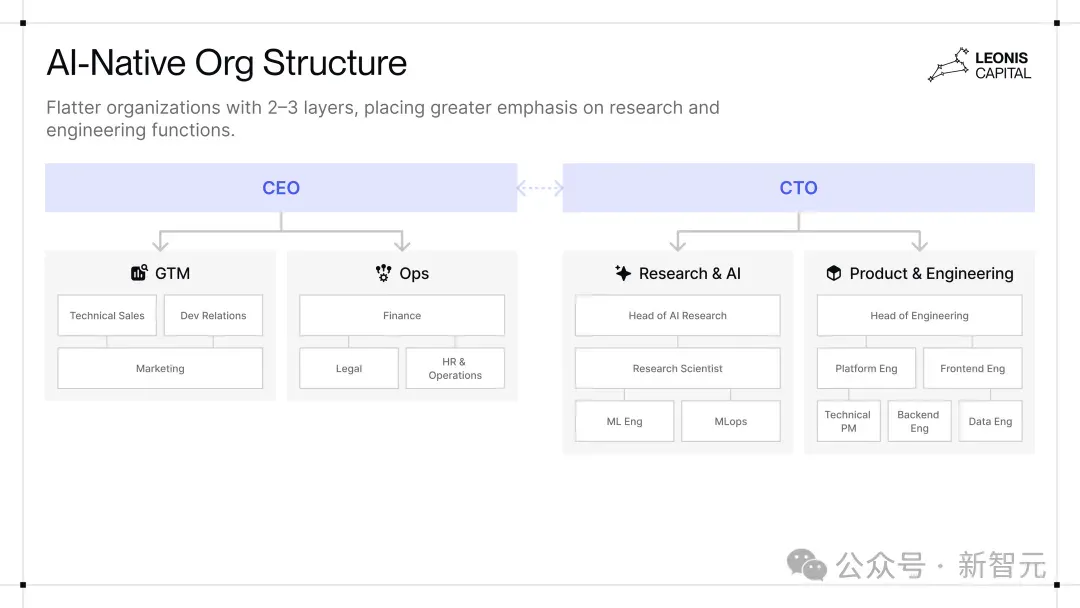Click the GTM chart icon
This screenshot has width=1080, height=608.
click(139, 273)
